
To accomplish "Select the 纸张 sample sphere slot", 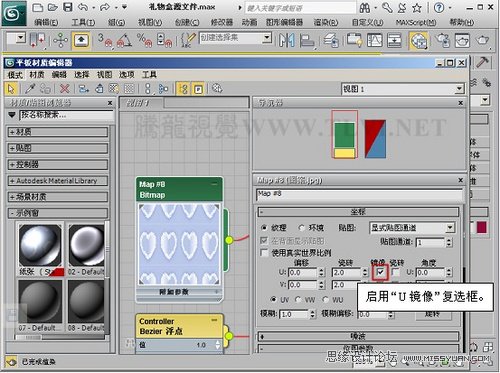I will click(x=40, y=245).
